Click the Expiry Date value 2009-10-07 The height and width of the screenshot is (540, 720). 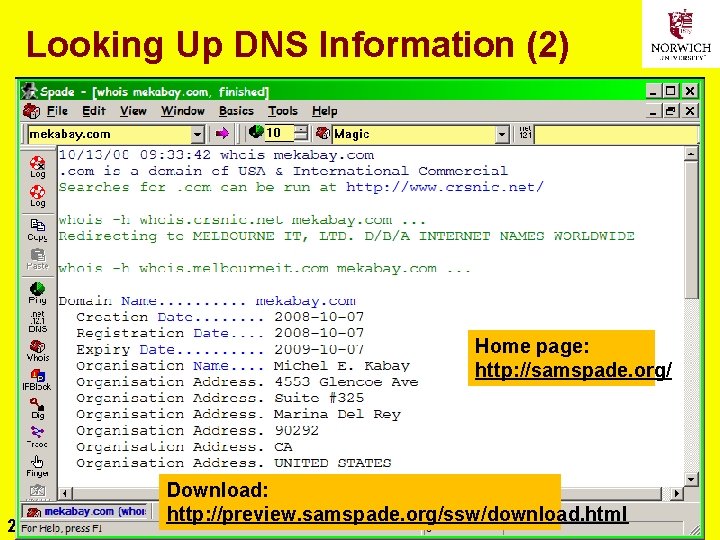coord(319,349)
